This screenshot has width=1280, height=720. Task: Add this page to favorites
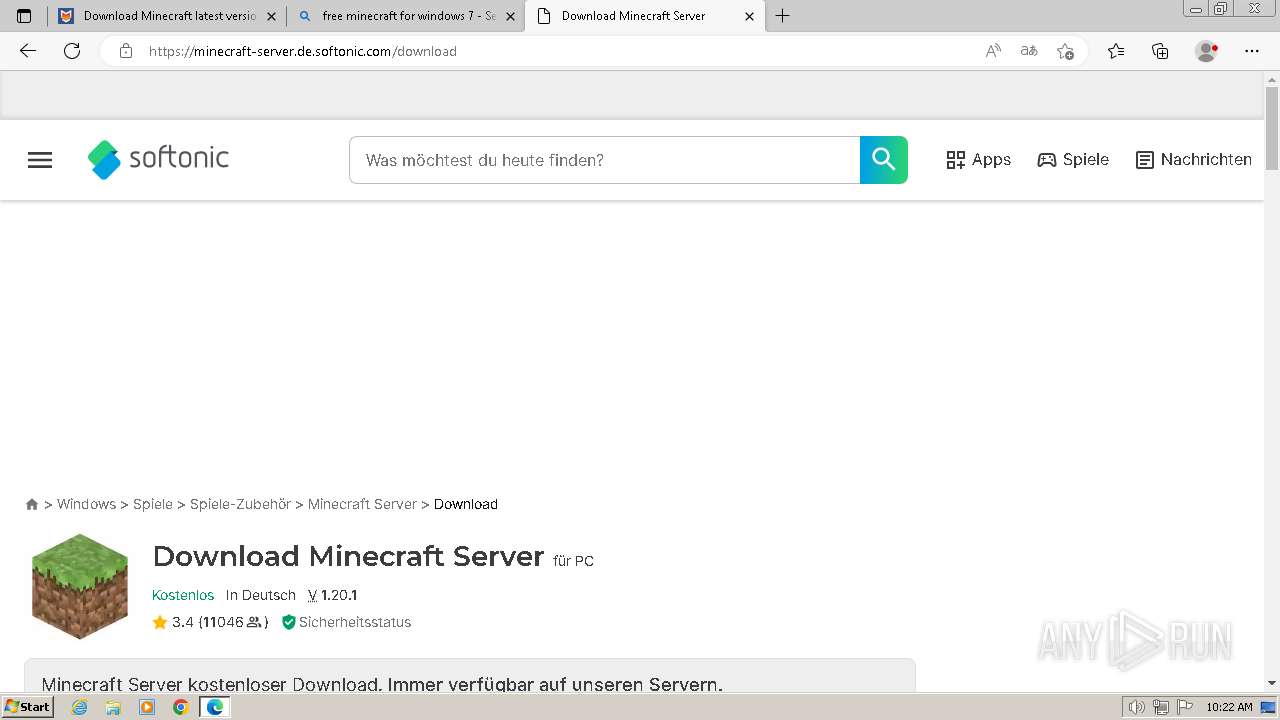[x=1065, y=51]
